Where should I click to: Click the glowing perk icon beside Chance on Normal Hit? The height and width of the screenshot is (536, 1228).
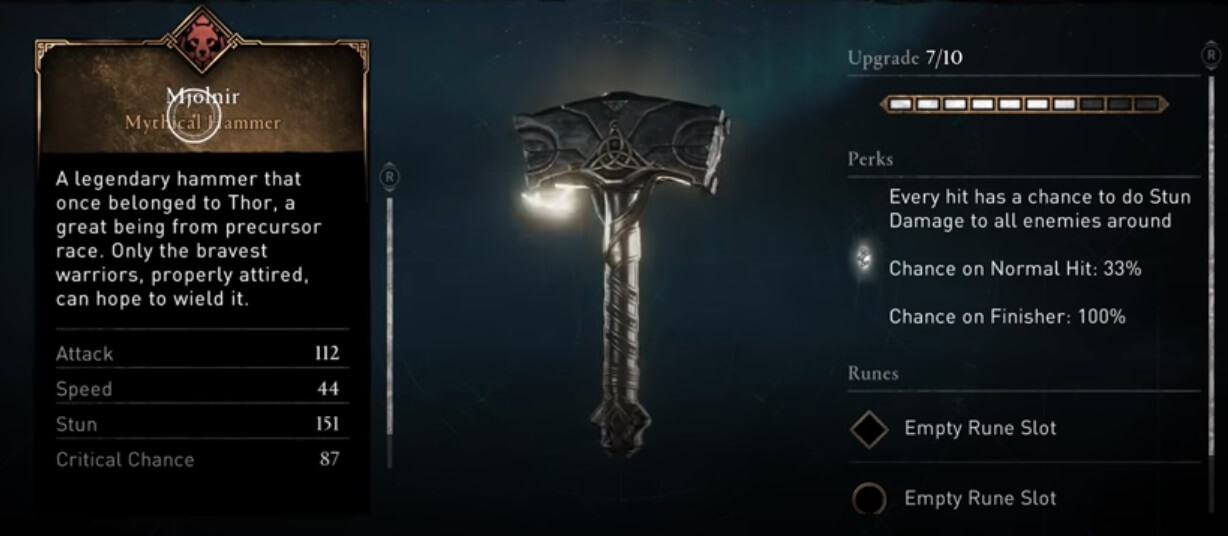click(x=864, y=261)
